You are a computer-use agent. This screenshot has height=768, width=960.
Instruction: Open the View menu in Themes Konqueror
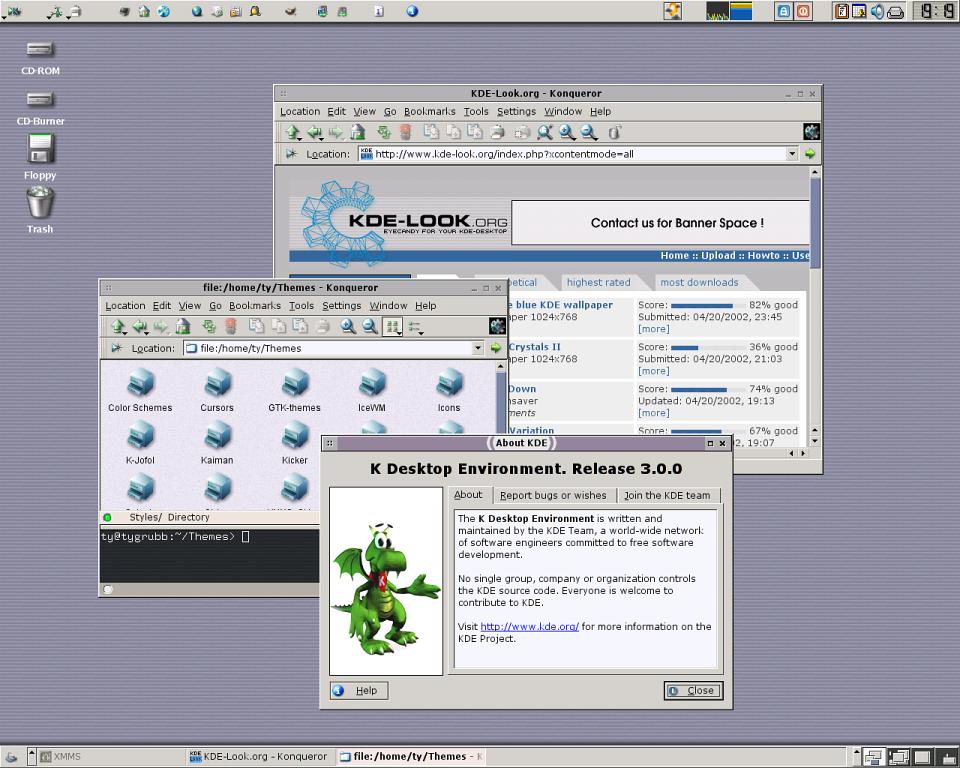click(190, 306)
